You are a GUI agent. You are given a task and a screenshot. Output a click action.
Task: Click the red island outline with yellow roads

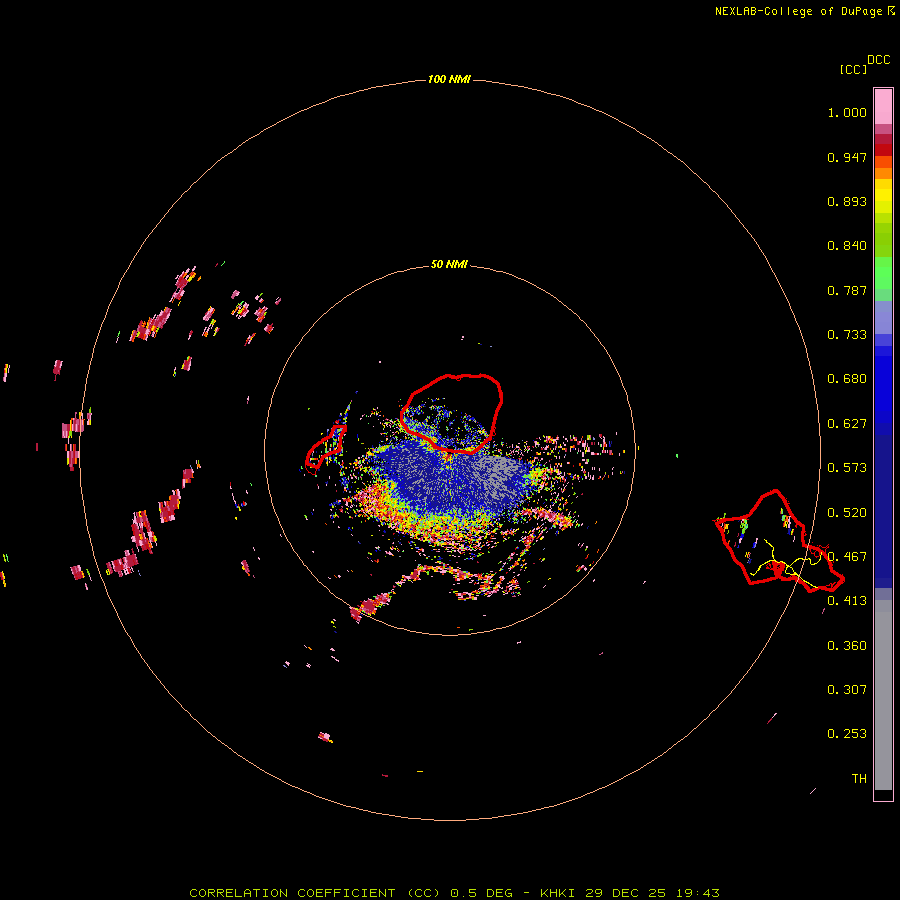[779, 541]
